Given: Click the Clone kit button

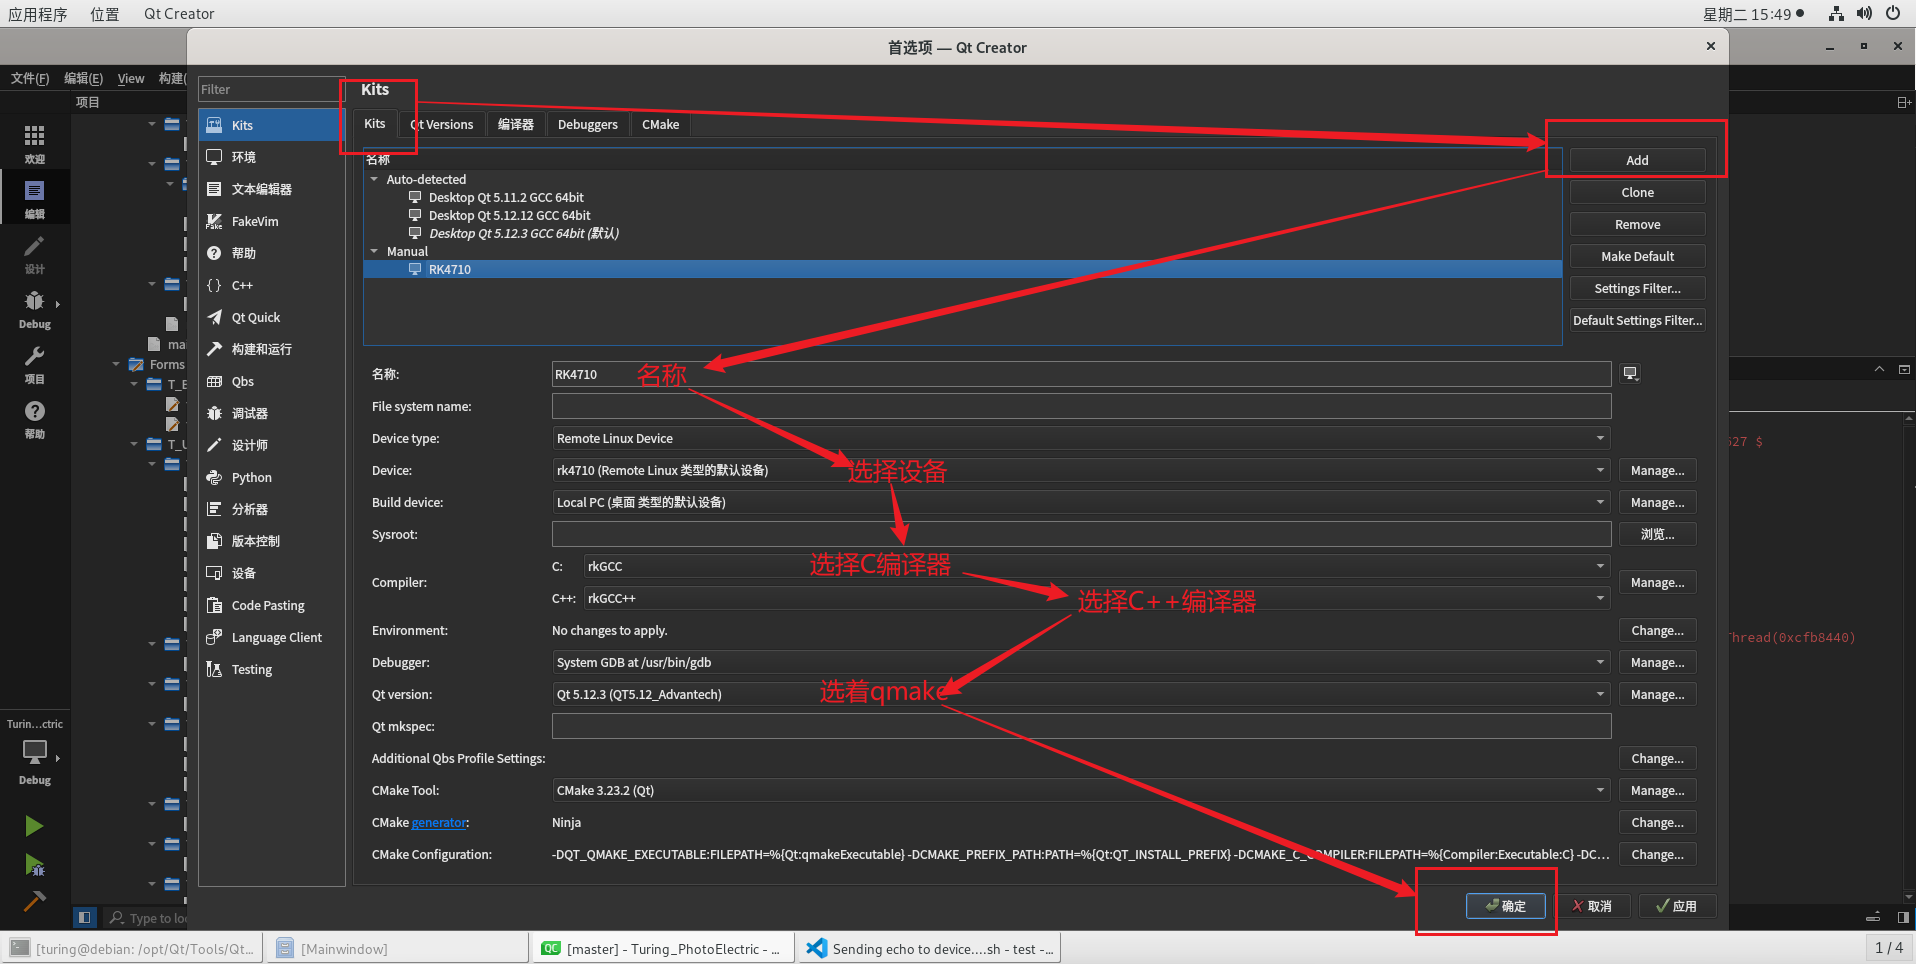Looking at the screenshot, I should pyautogui.click(x=1637, y=192).
